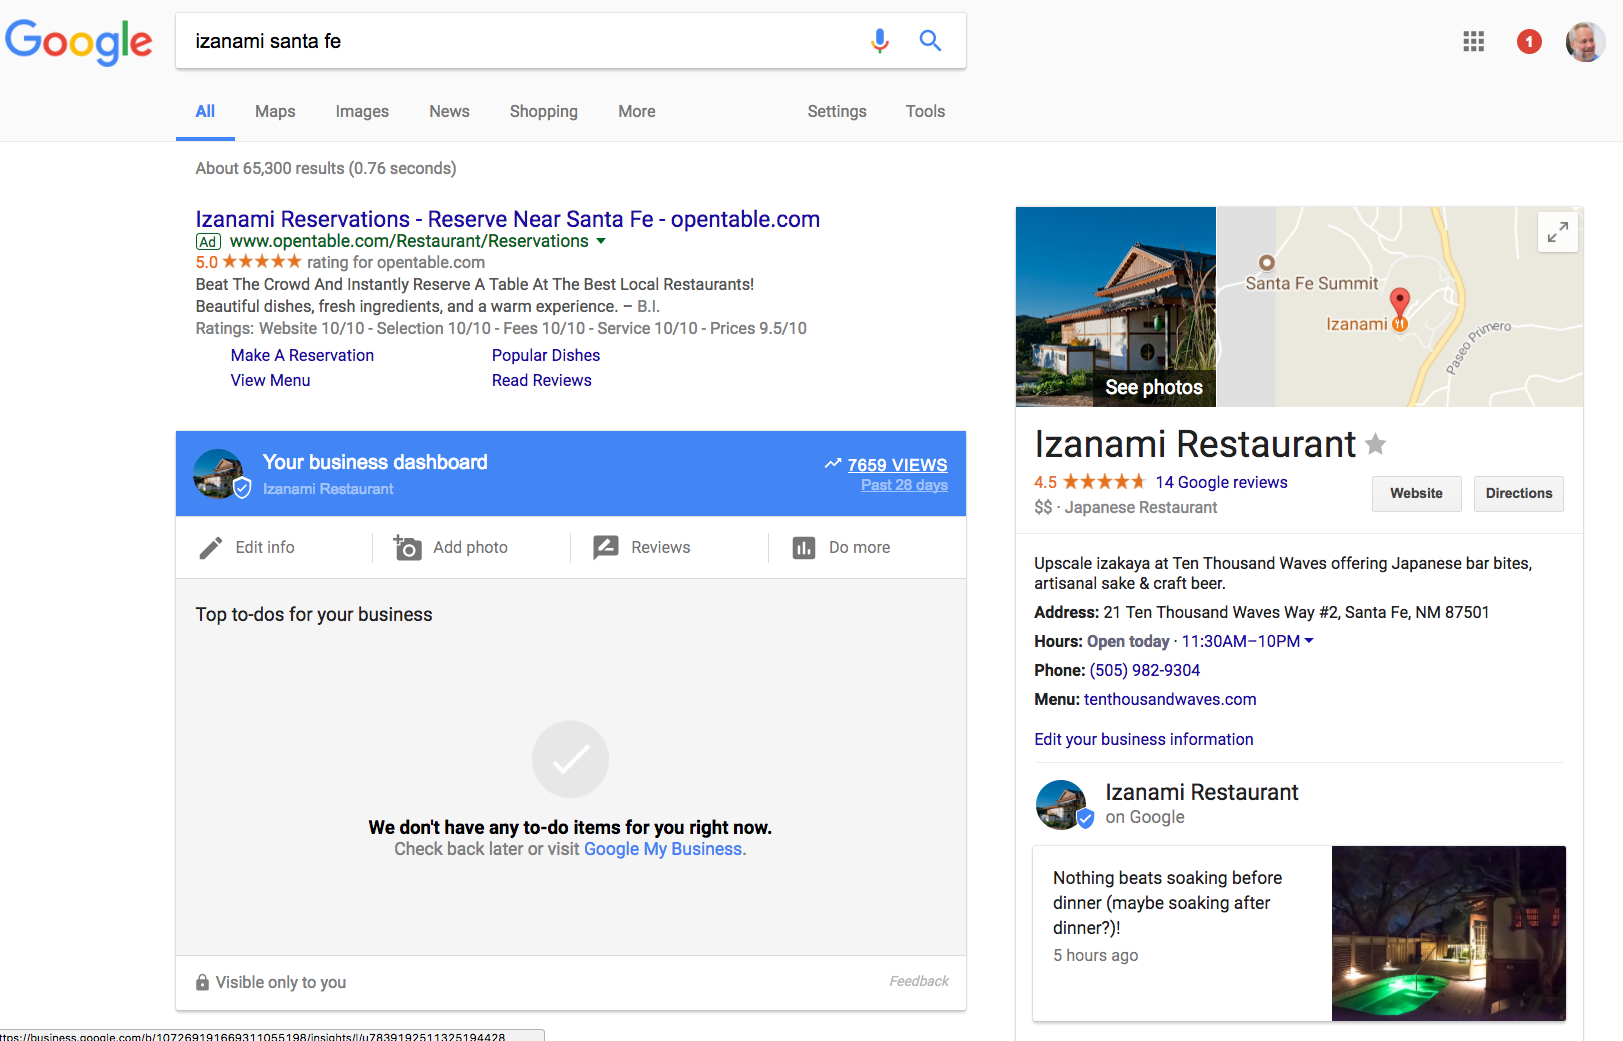Image resolution: width=1623 pixels, height=1041 pixels.
Task: Click the Add photo camera icon
Action: click(407, 547)
